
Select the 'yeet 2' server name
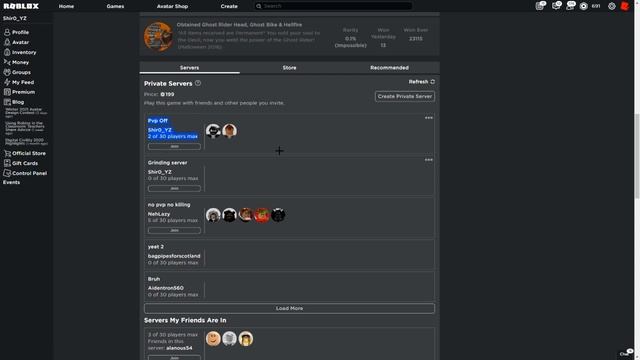[x=156, y=247]
